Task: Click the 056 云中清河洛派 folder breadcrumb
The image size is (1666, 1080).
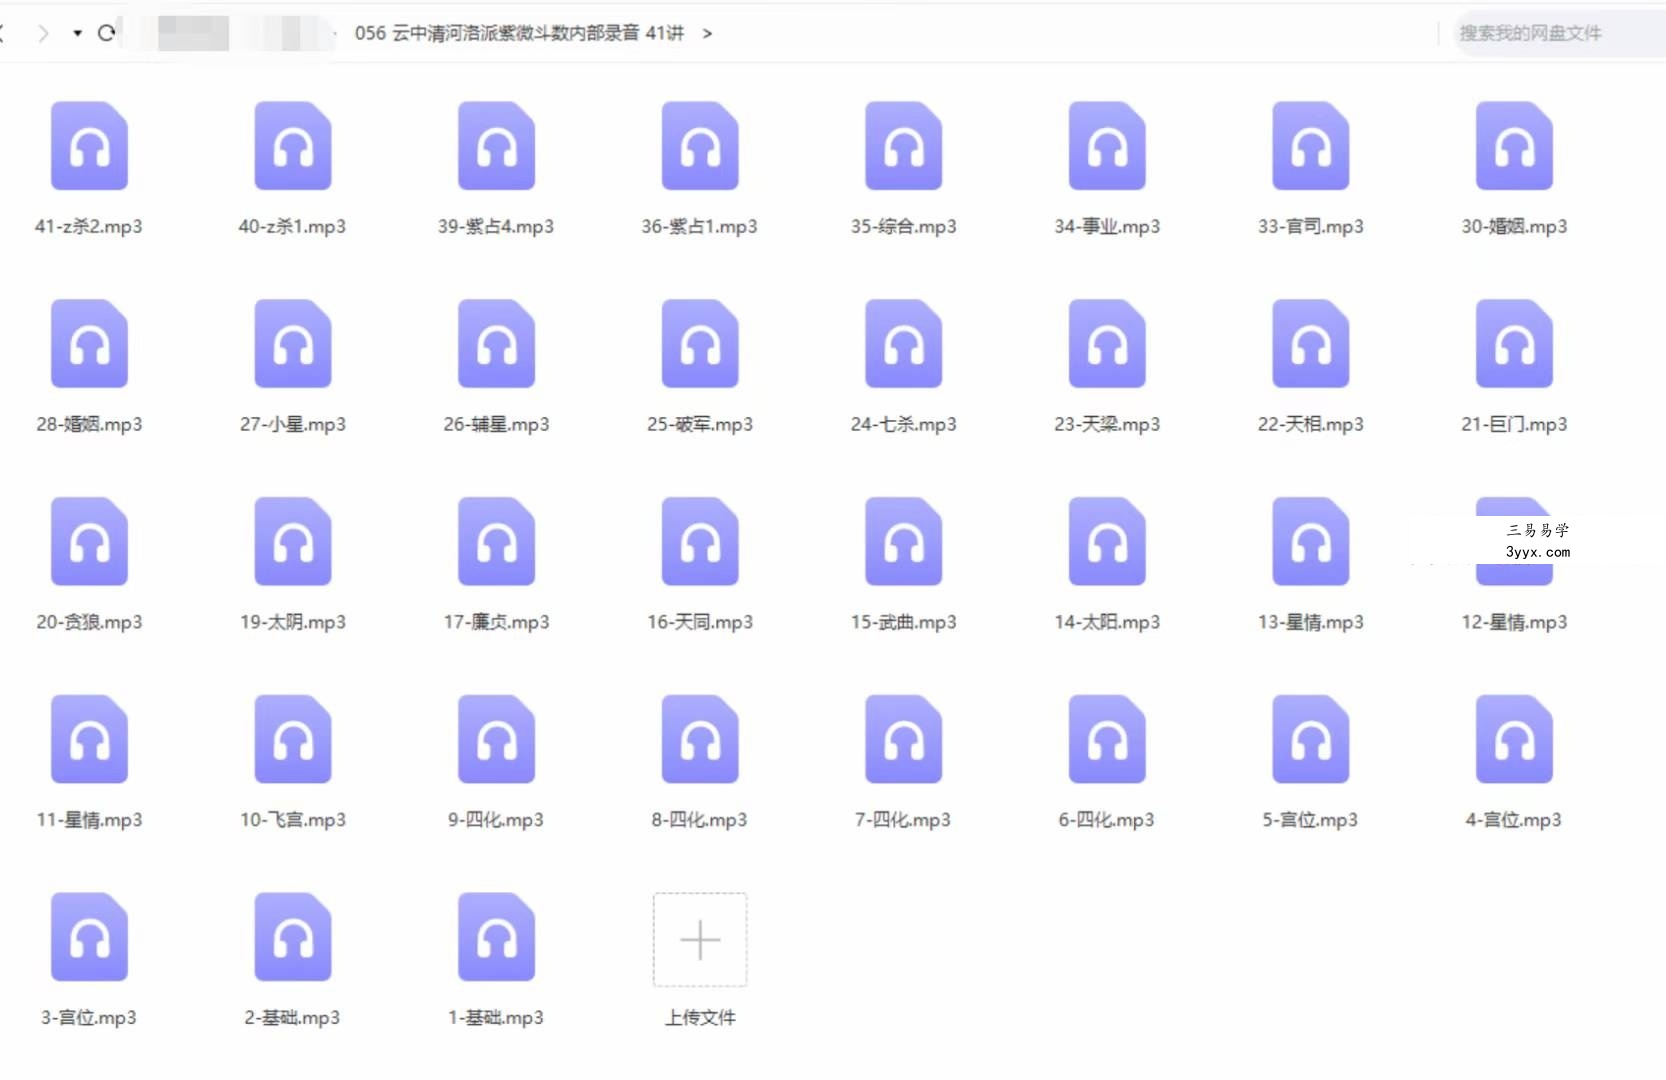Action: 519,33
